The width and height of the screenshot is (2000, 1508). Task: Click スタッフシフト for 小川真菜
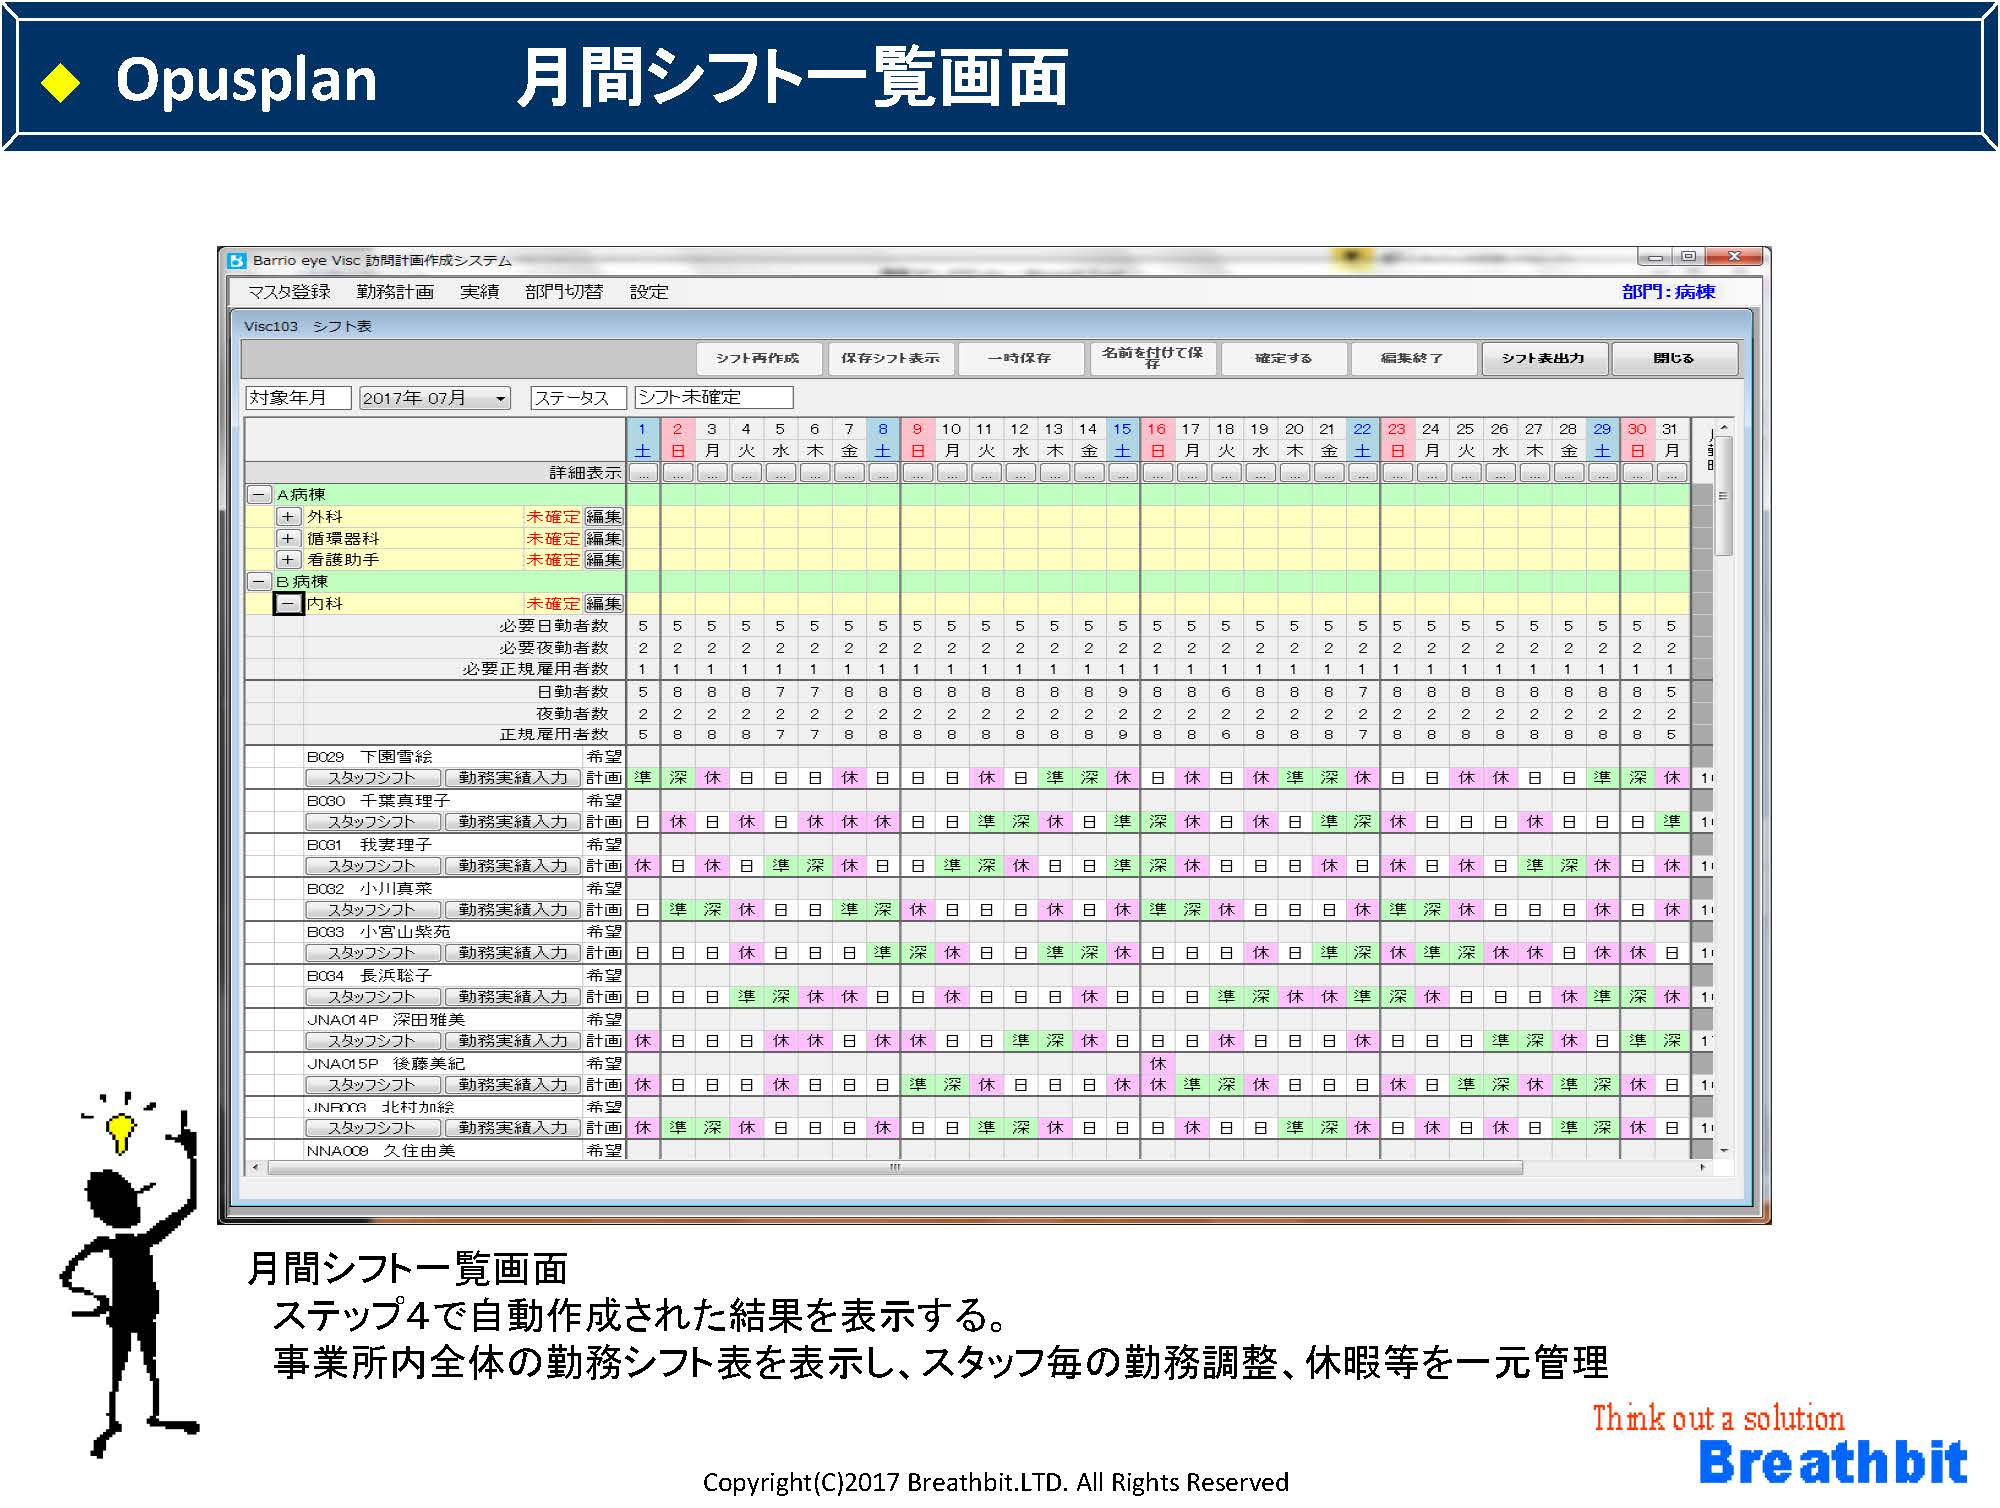[x=372, y=910]
